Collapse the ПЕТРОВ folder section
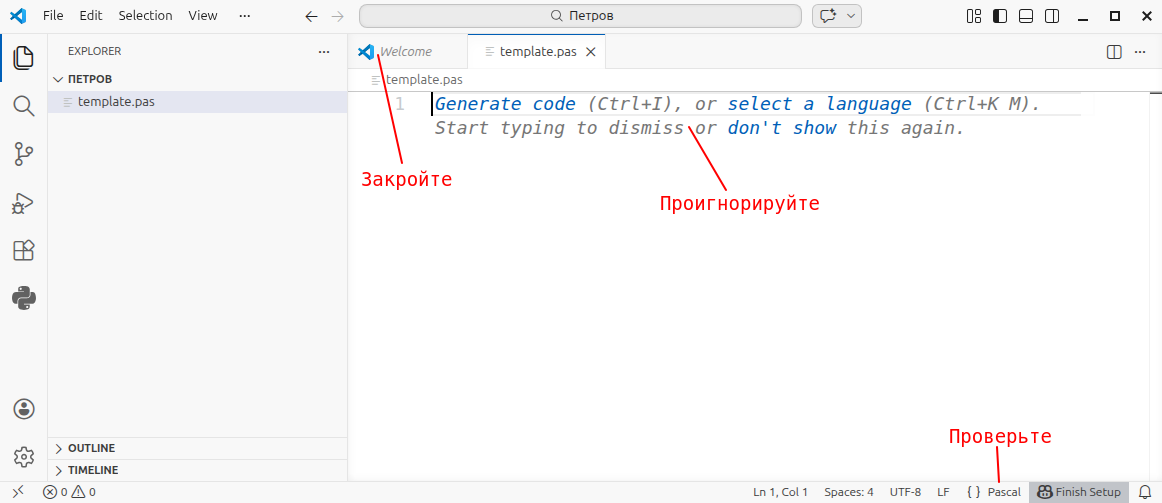 click(89, 79)
